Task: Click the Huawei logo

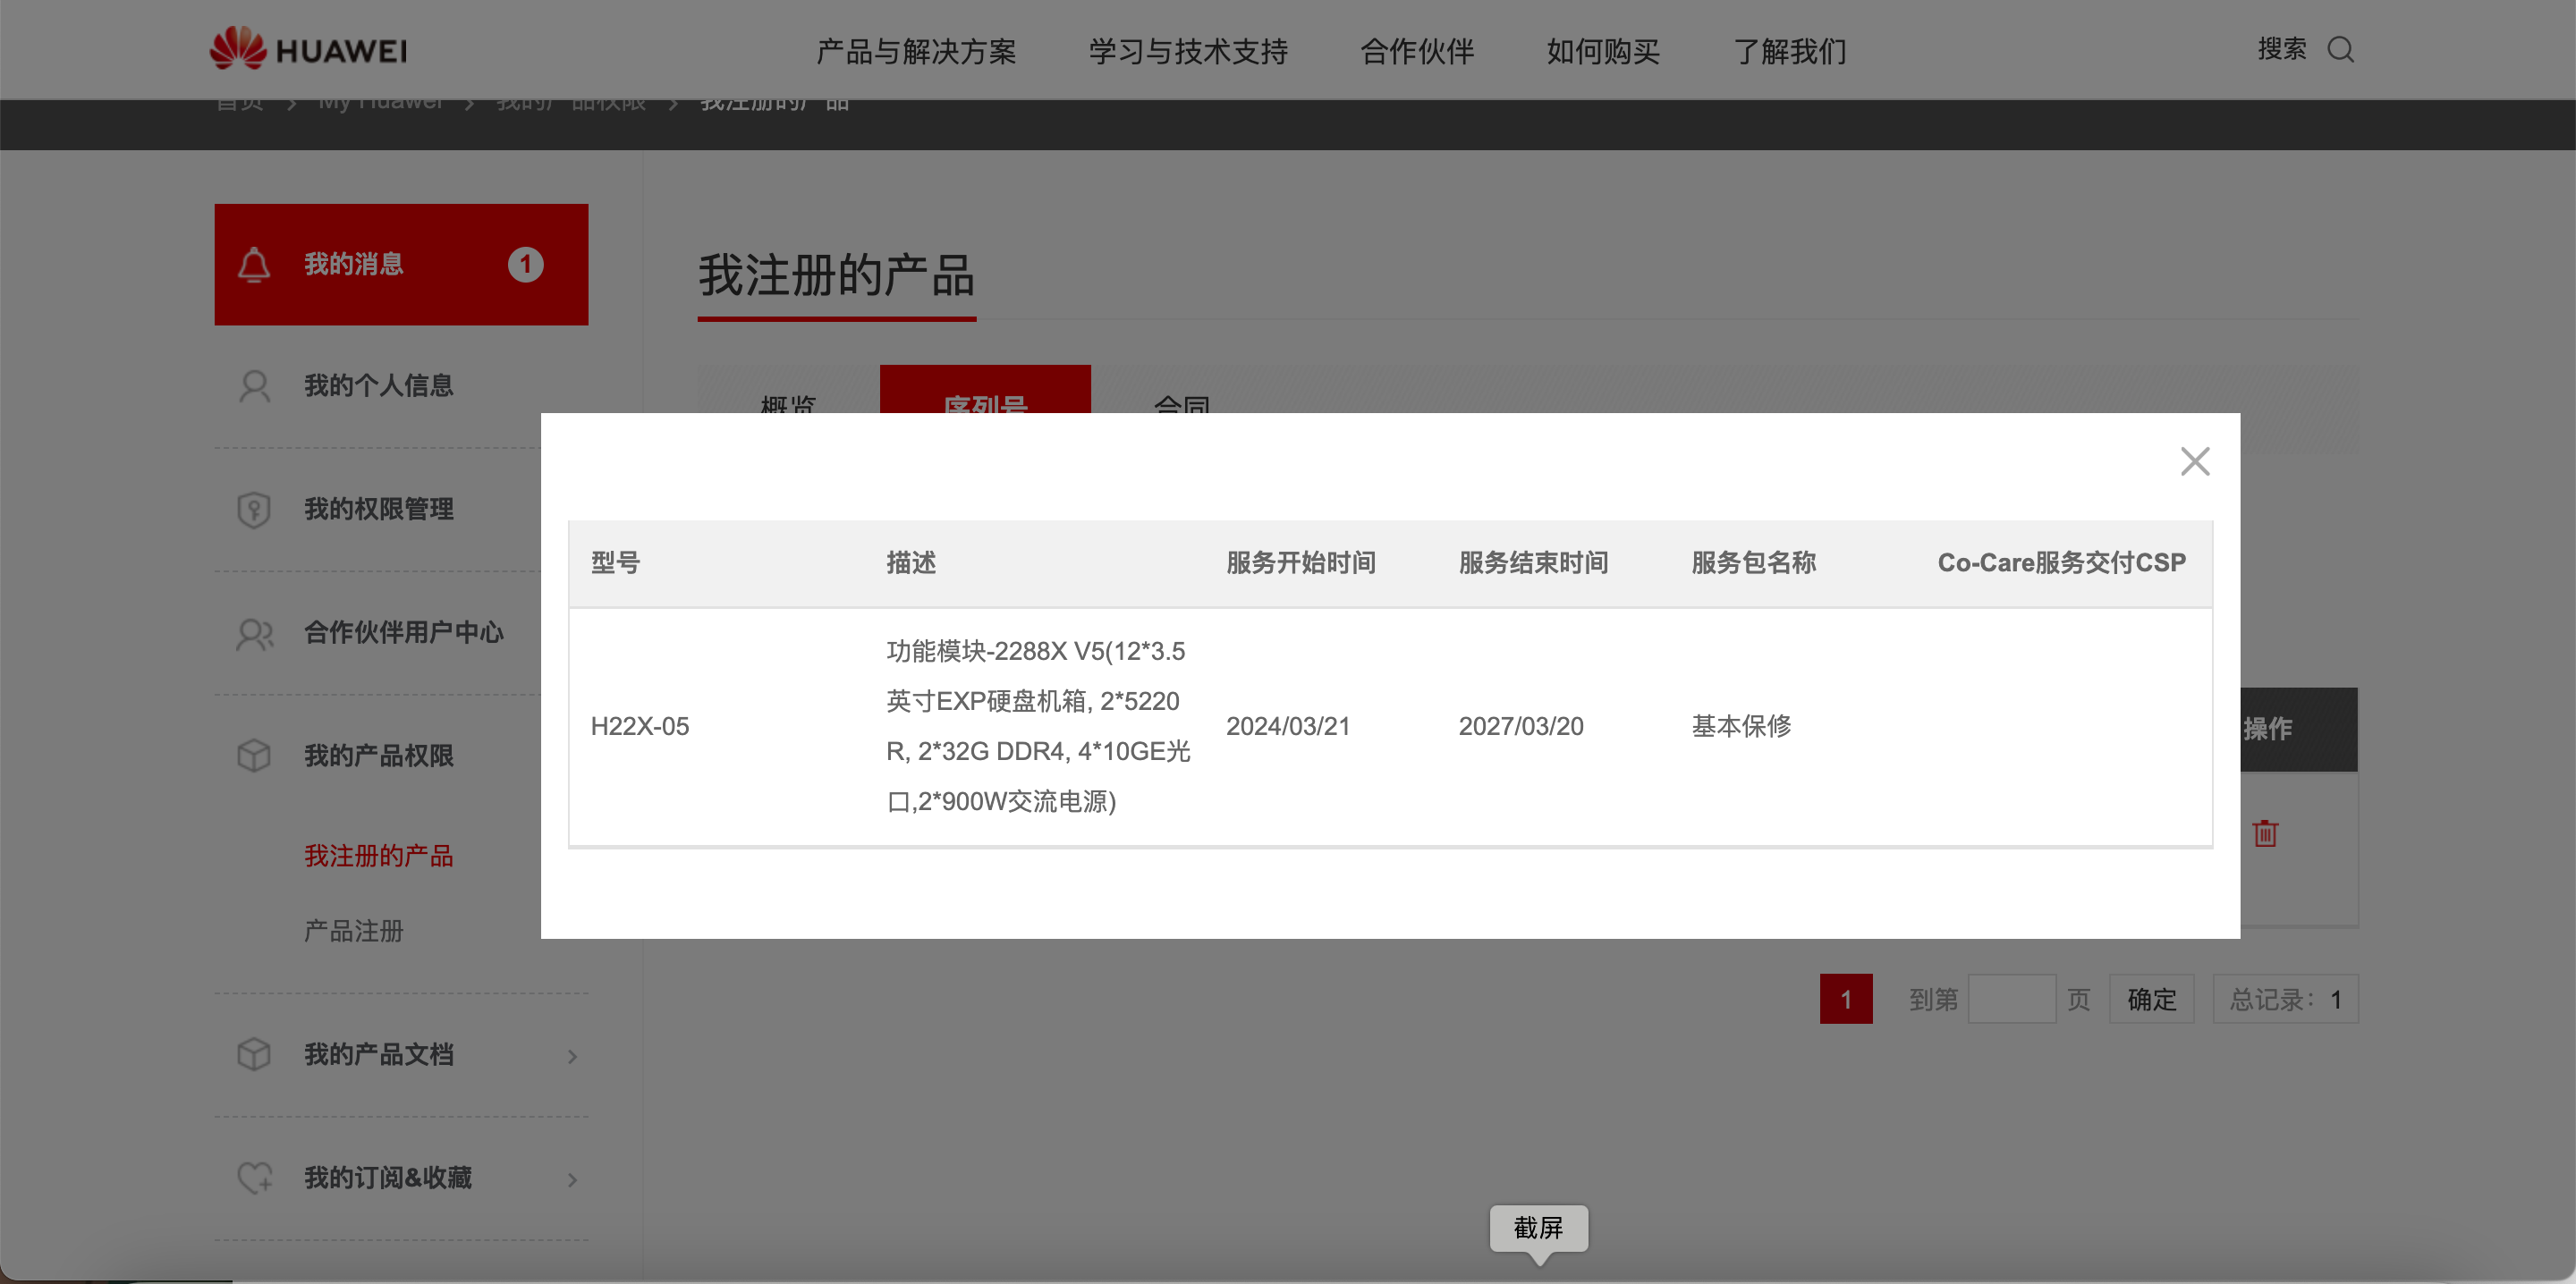Action: [x=308, y=49]
